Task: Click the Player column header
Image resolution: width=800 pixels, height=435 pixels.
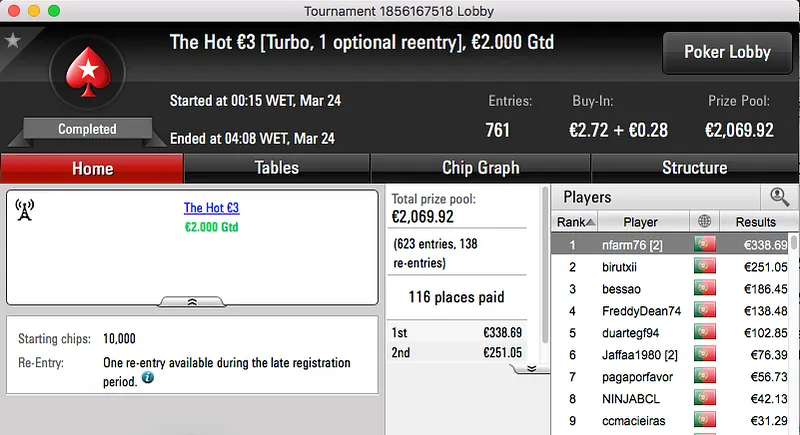Action: coord(640,221)
